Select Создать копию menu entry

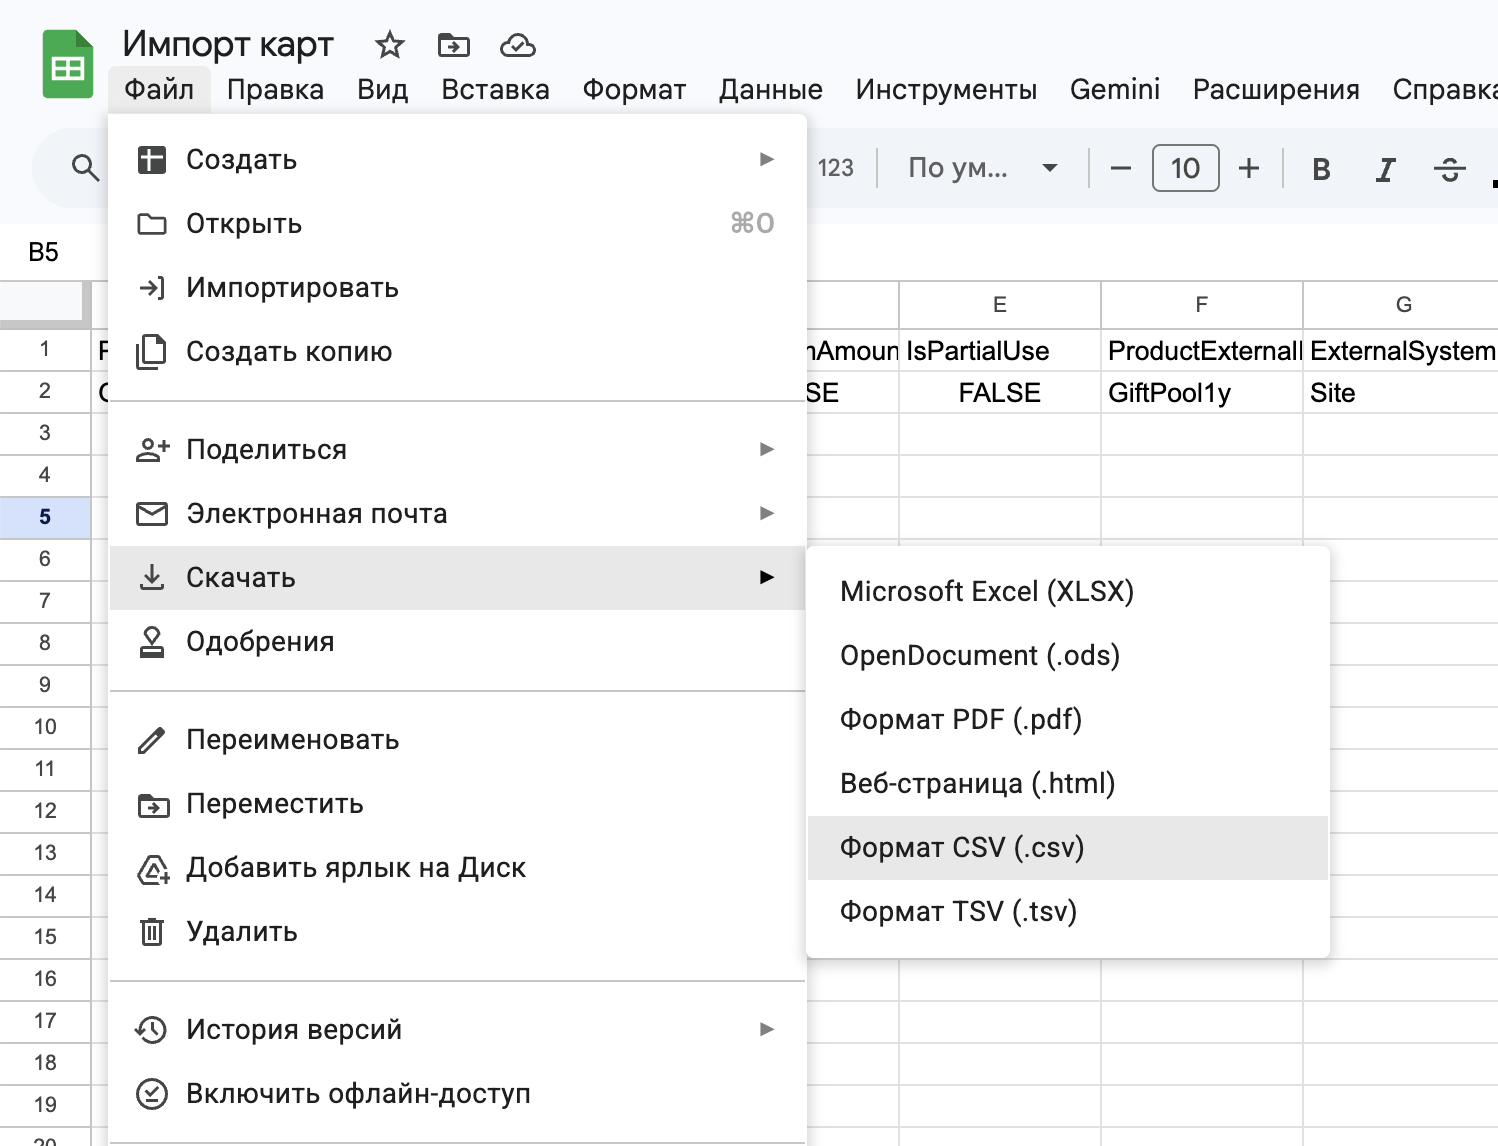[x=457, y=352]
